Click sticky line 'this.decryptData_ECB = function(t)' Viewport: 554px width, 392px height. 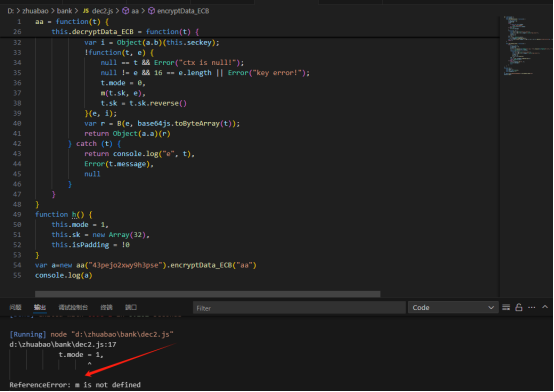(x=125, y=32)
